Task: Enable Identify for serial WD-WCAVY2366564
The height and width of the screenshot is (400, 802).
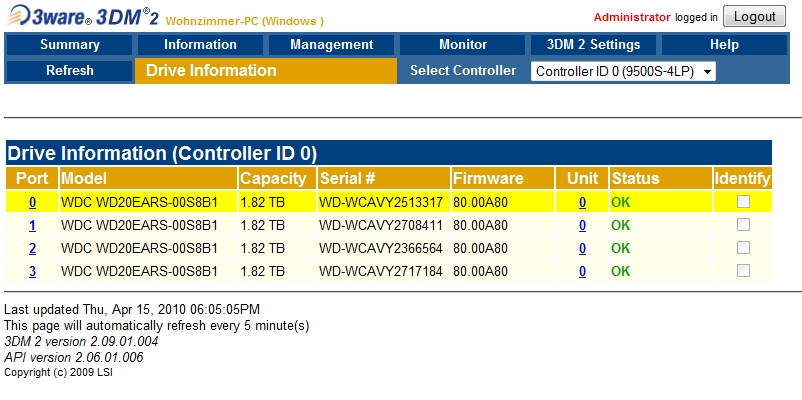Action: pyautogui.click(x=743, y=248)
